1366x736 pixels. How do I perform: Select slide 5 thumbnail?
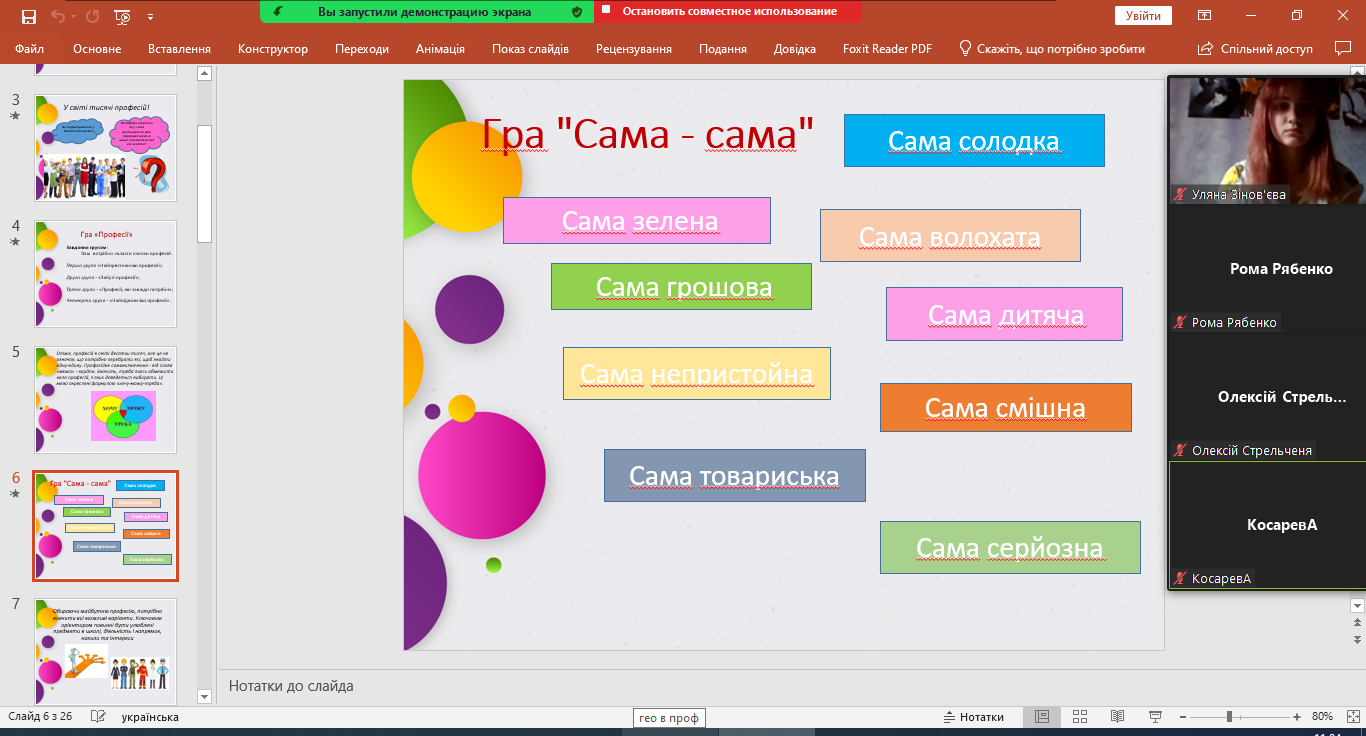106,400
